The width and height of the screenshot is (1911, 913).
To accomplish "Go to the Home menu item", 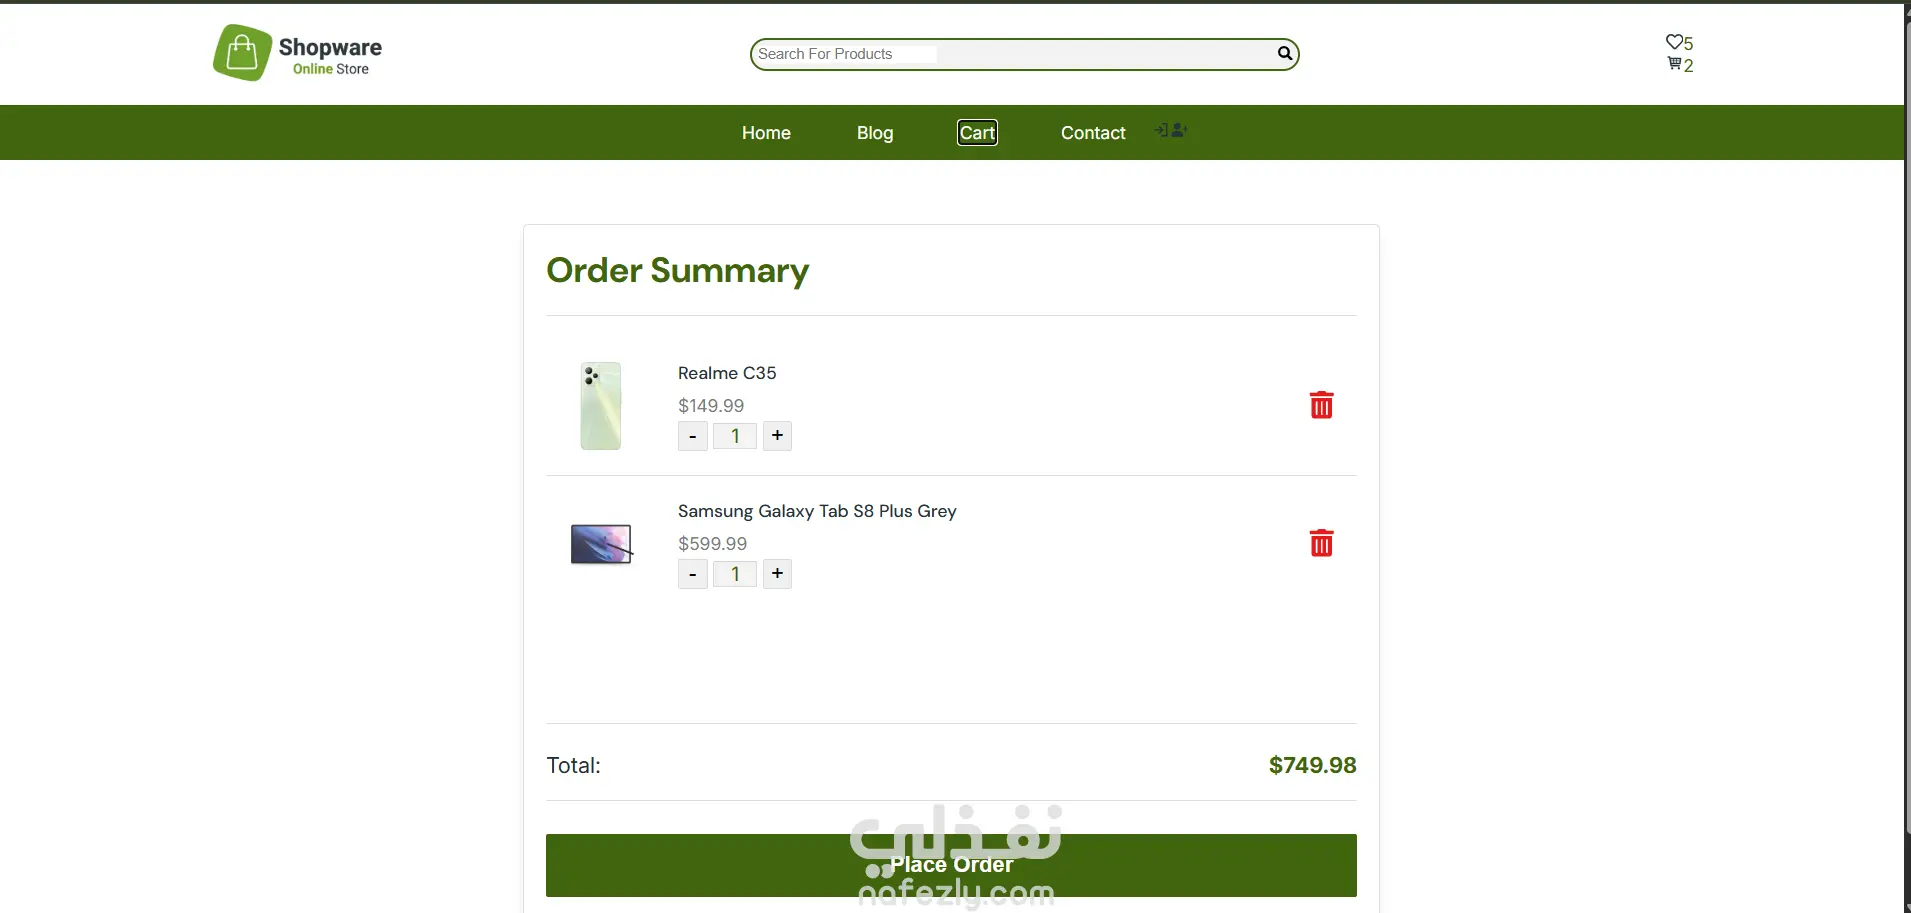I will coord(766,133).
